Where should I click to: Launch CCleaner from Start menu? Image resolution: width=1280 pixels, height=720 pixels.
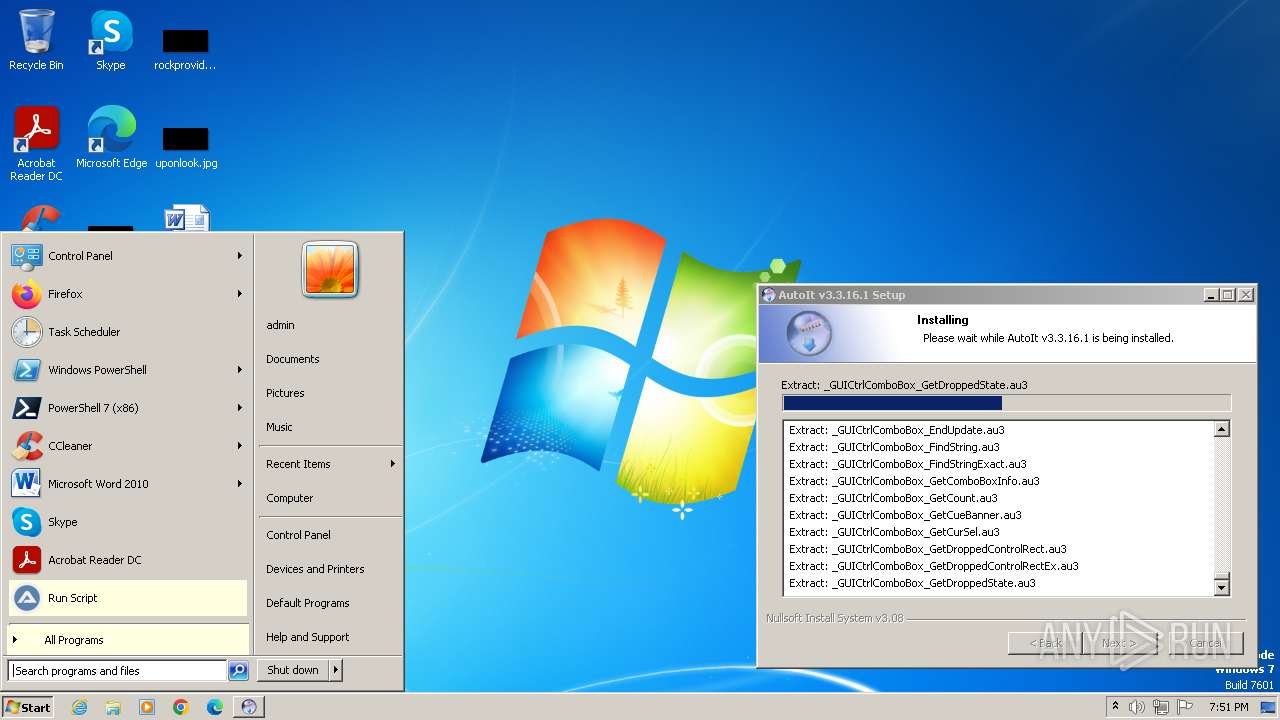click(127, 446)
